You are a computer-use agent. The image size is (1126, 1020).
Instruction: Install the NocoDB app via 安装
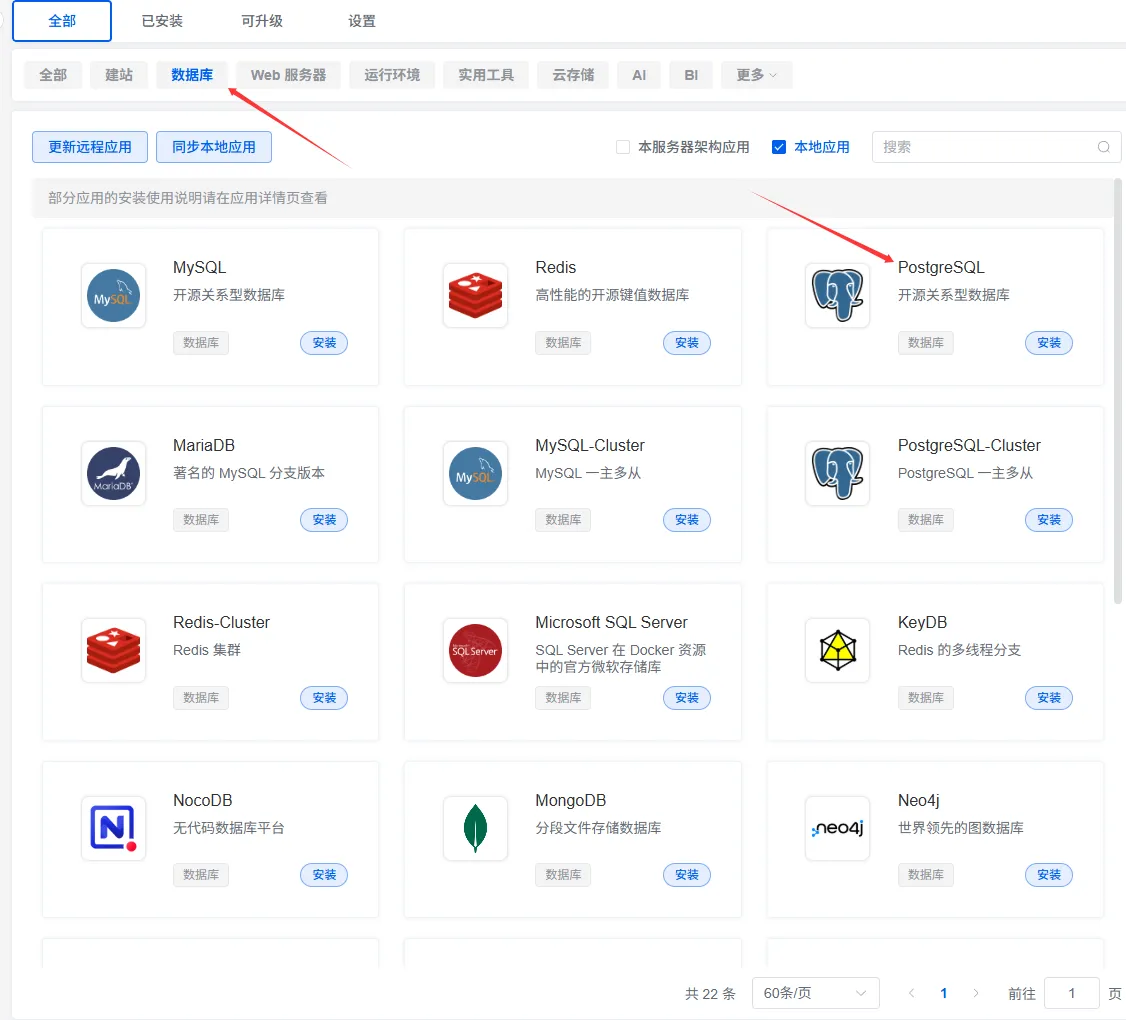[x=324, y=875]
